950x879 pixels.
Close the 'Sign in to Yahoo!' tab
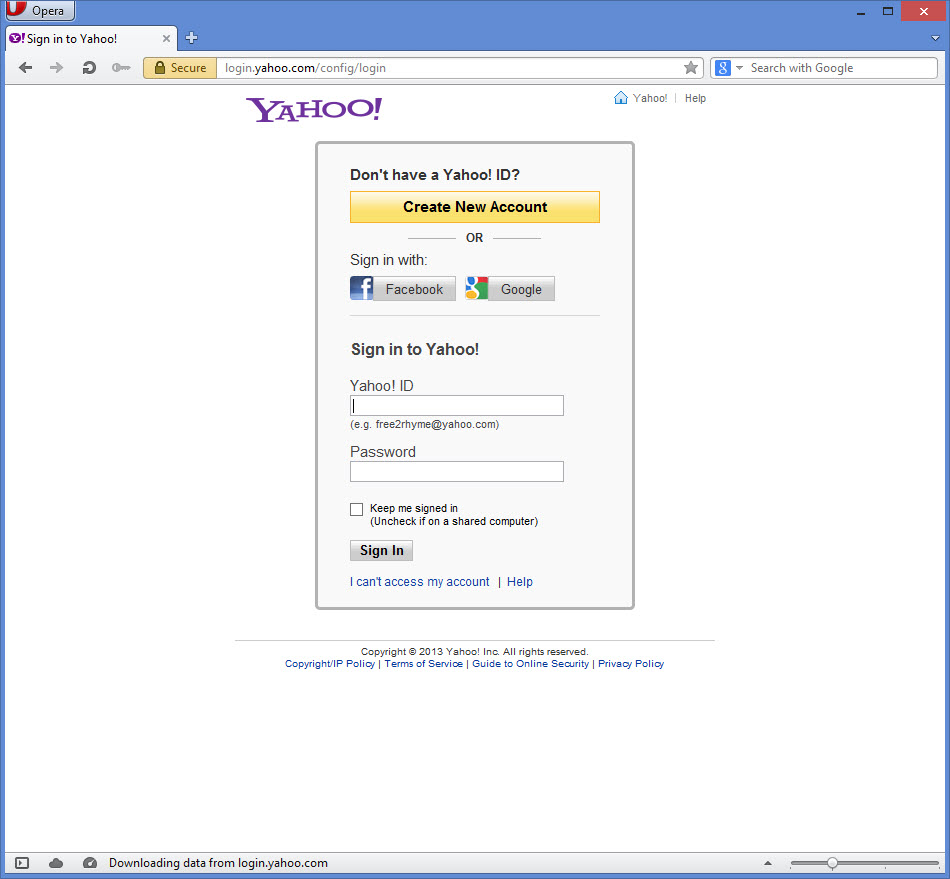(166, 39)
